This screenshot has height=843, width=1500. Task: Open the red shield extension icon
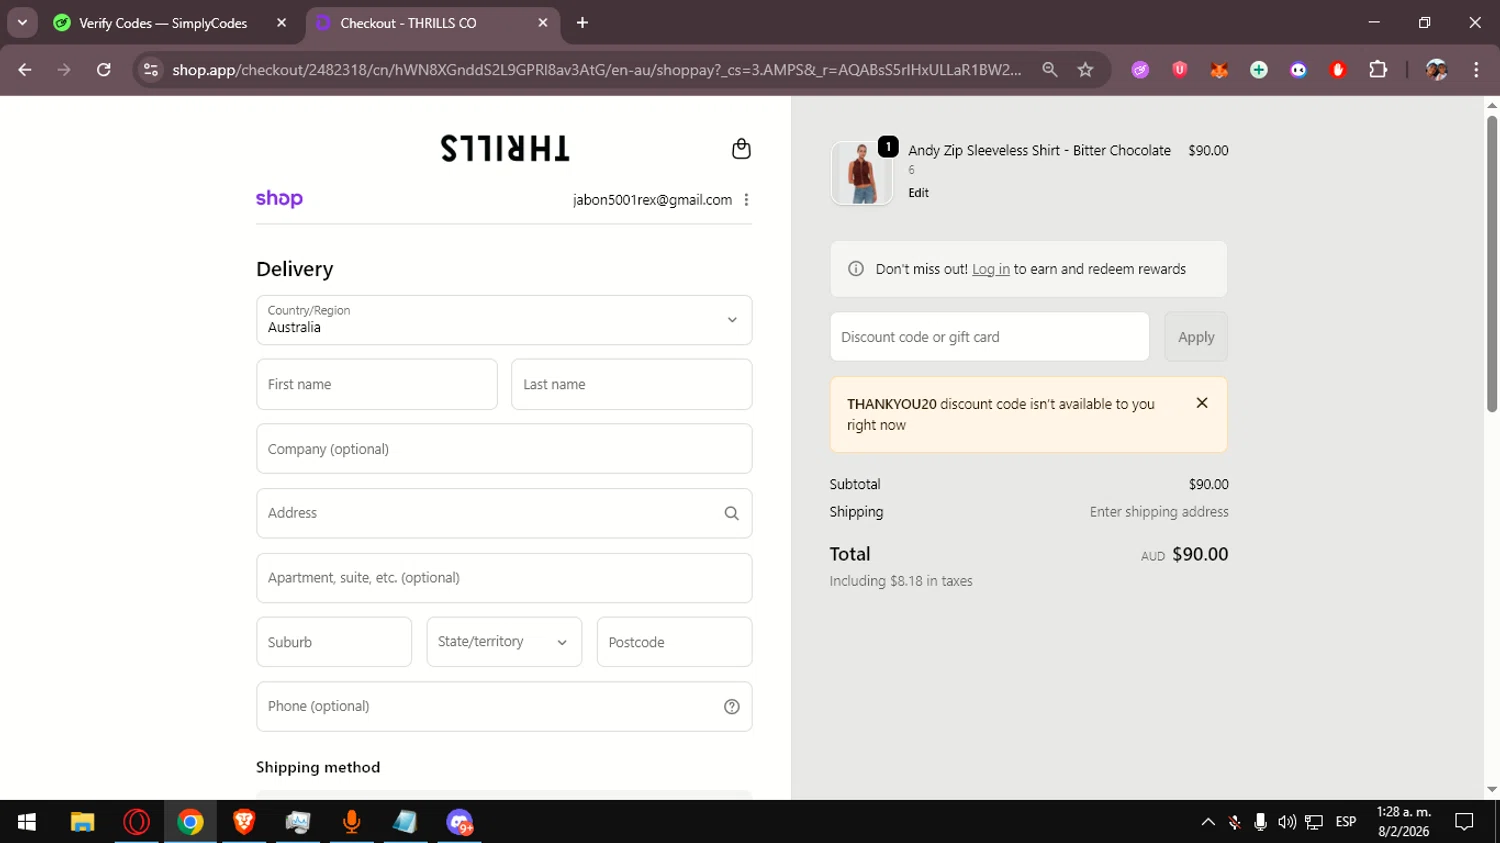point(1180,70)
